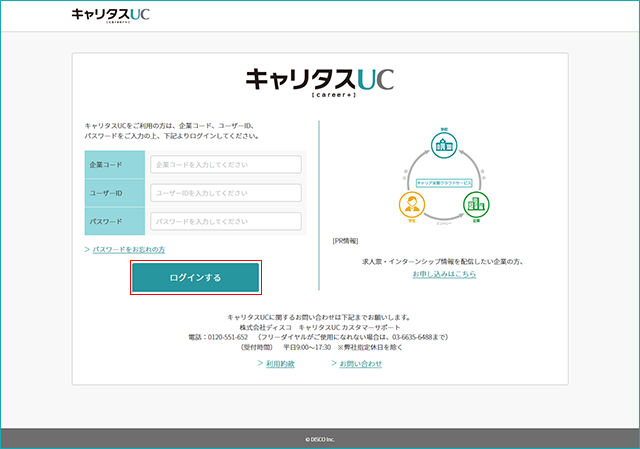Open the お申し込みはこちら link
This screenshot has width=640, height=449.
[444, 274]
